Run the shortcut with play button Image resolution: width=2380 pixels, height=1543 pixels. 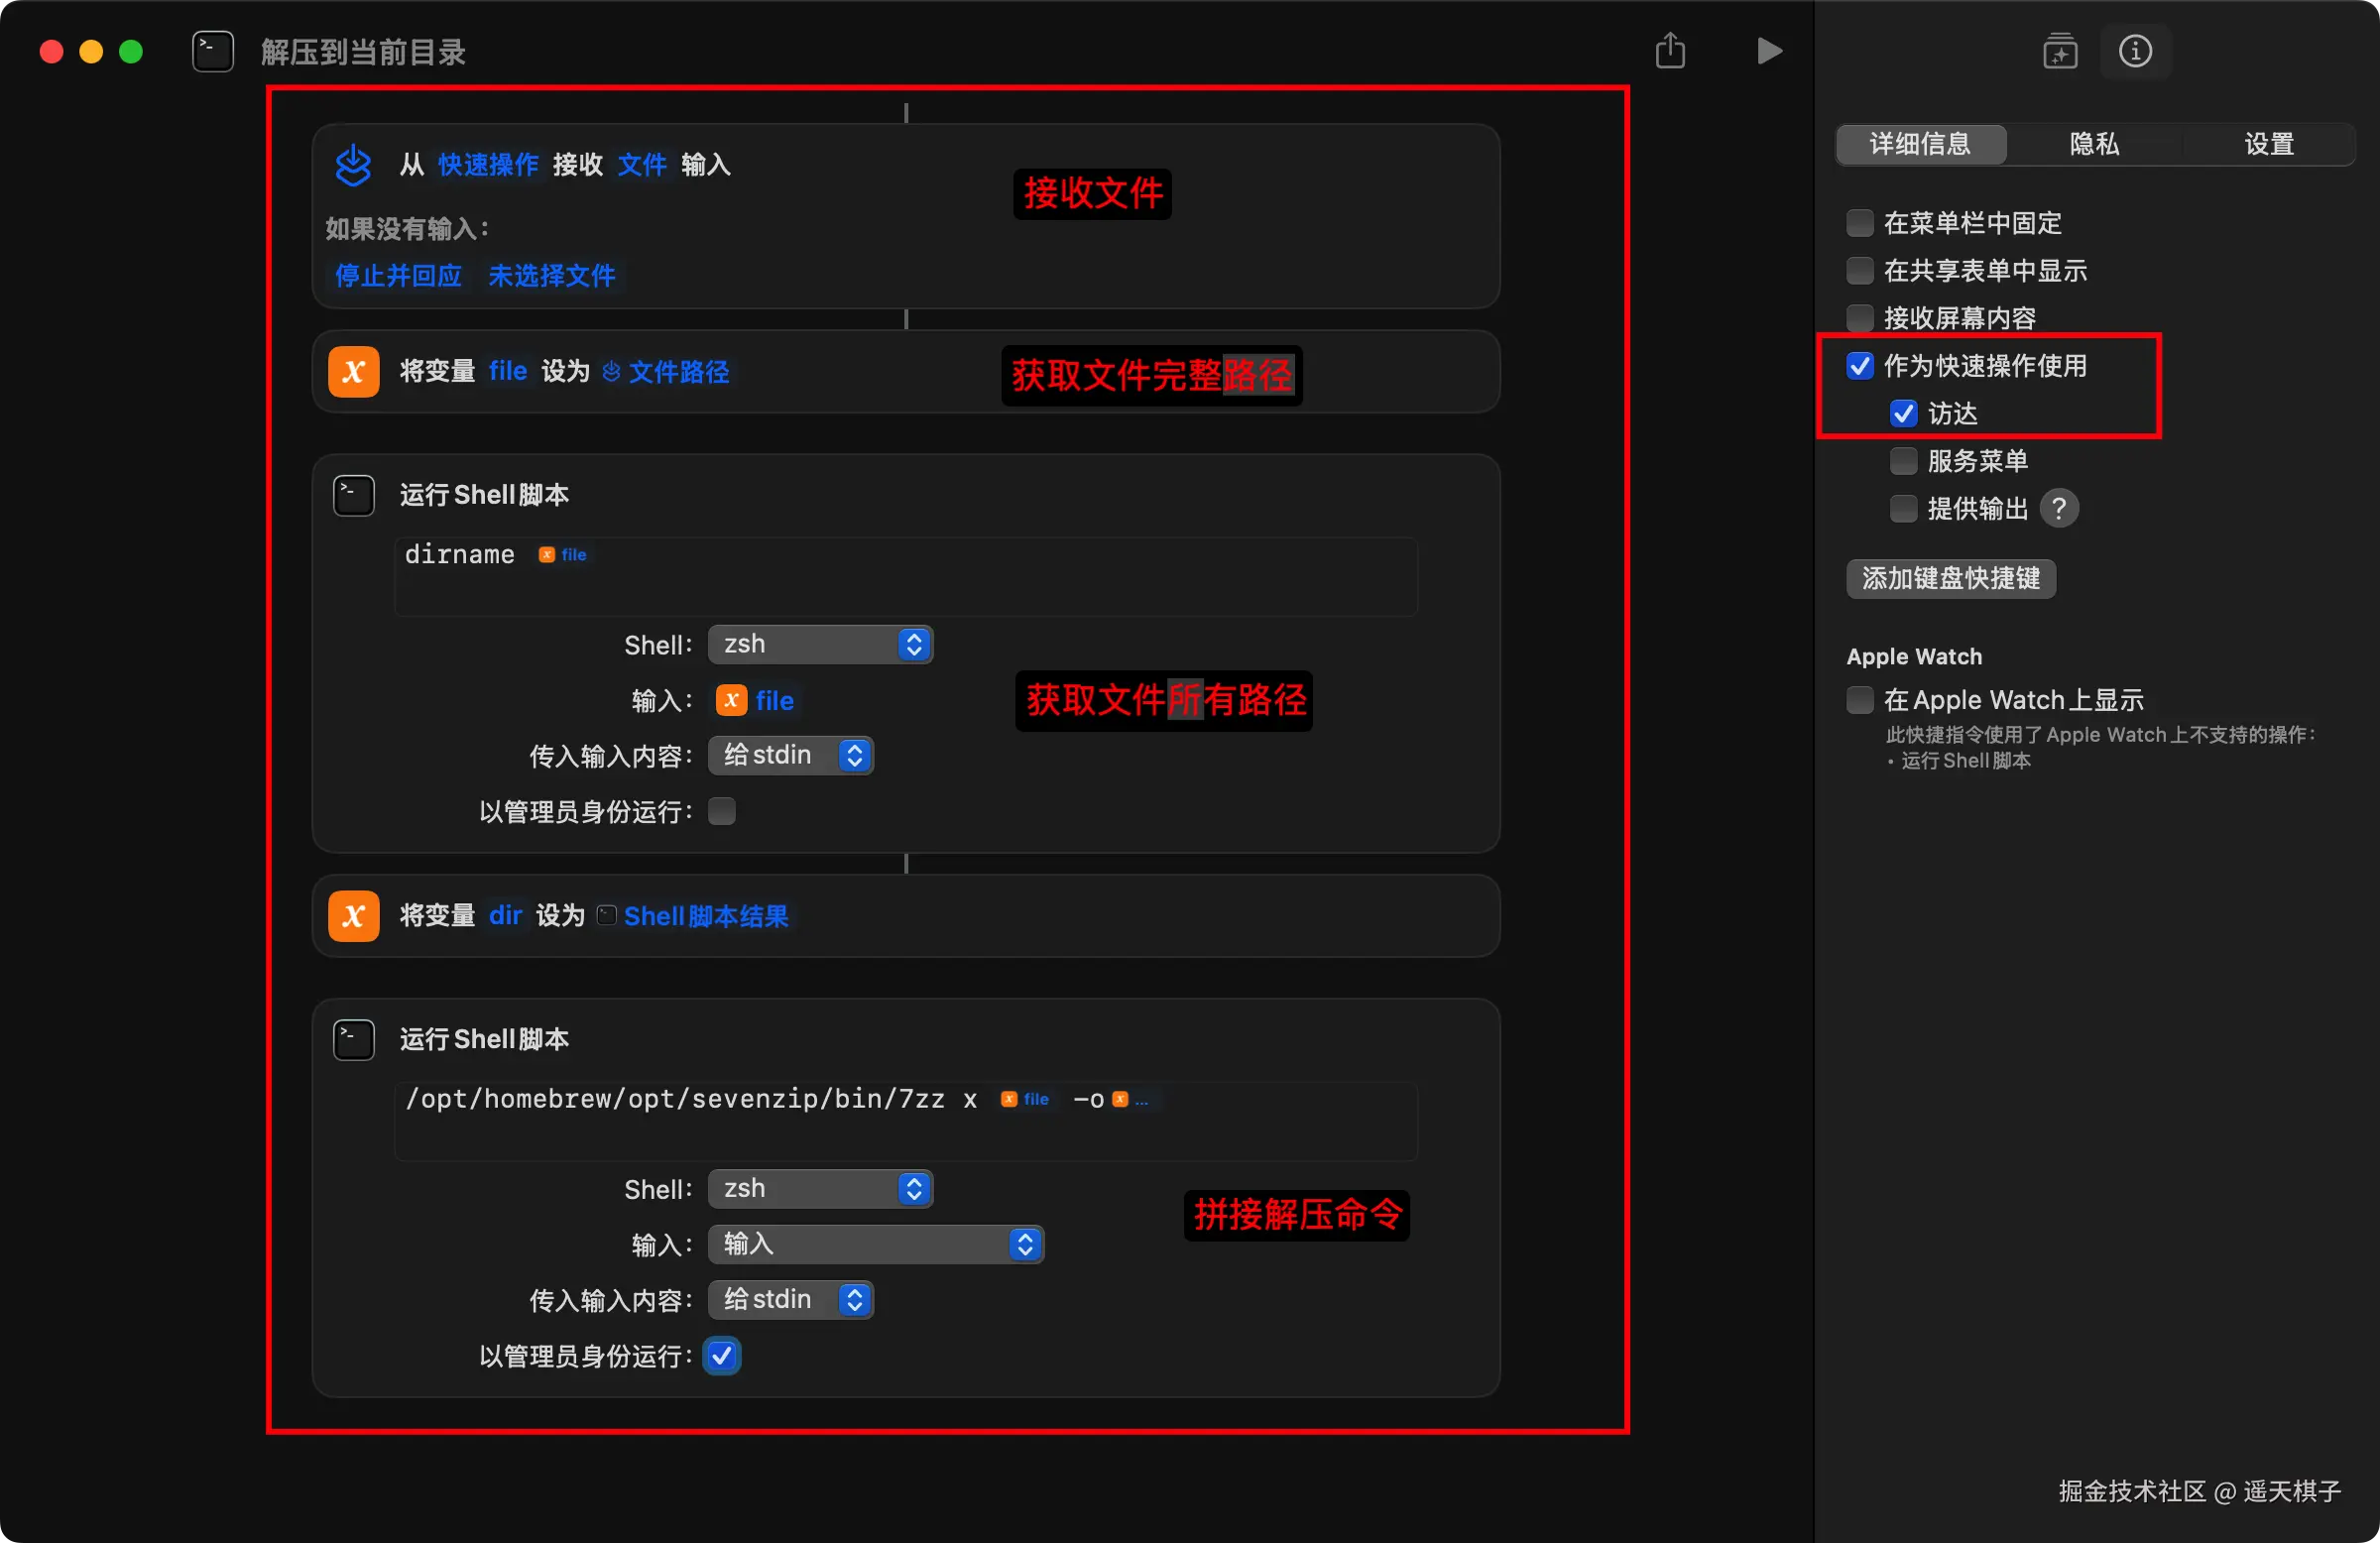pyautogui.click(x=1768, y=51)
